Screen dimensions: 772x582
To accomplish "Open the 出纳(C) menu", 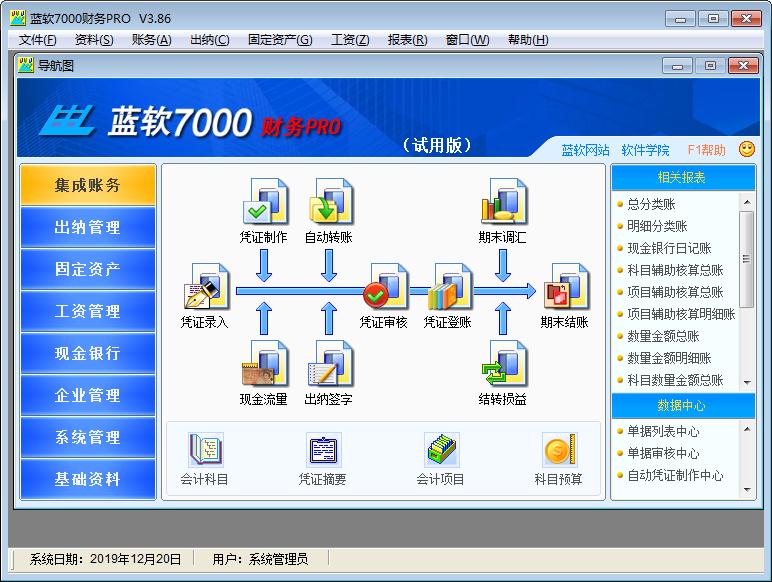I will [210, 39].
